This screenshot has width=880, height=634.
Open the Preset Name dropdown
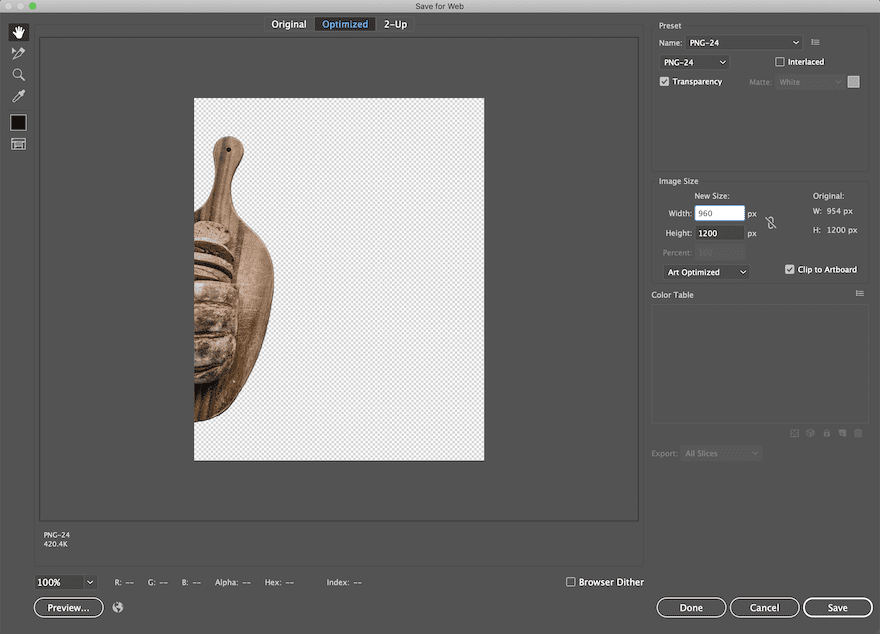point(744,43)
